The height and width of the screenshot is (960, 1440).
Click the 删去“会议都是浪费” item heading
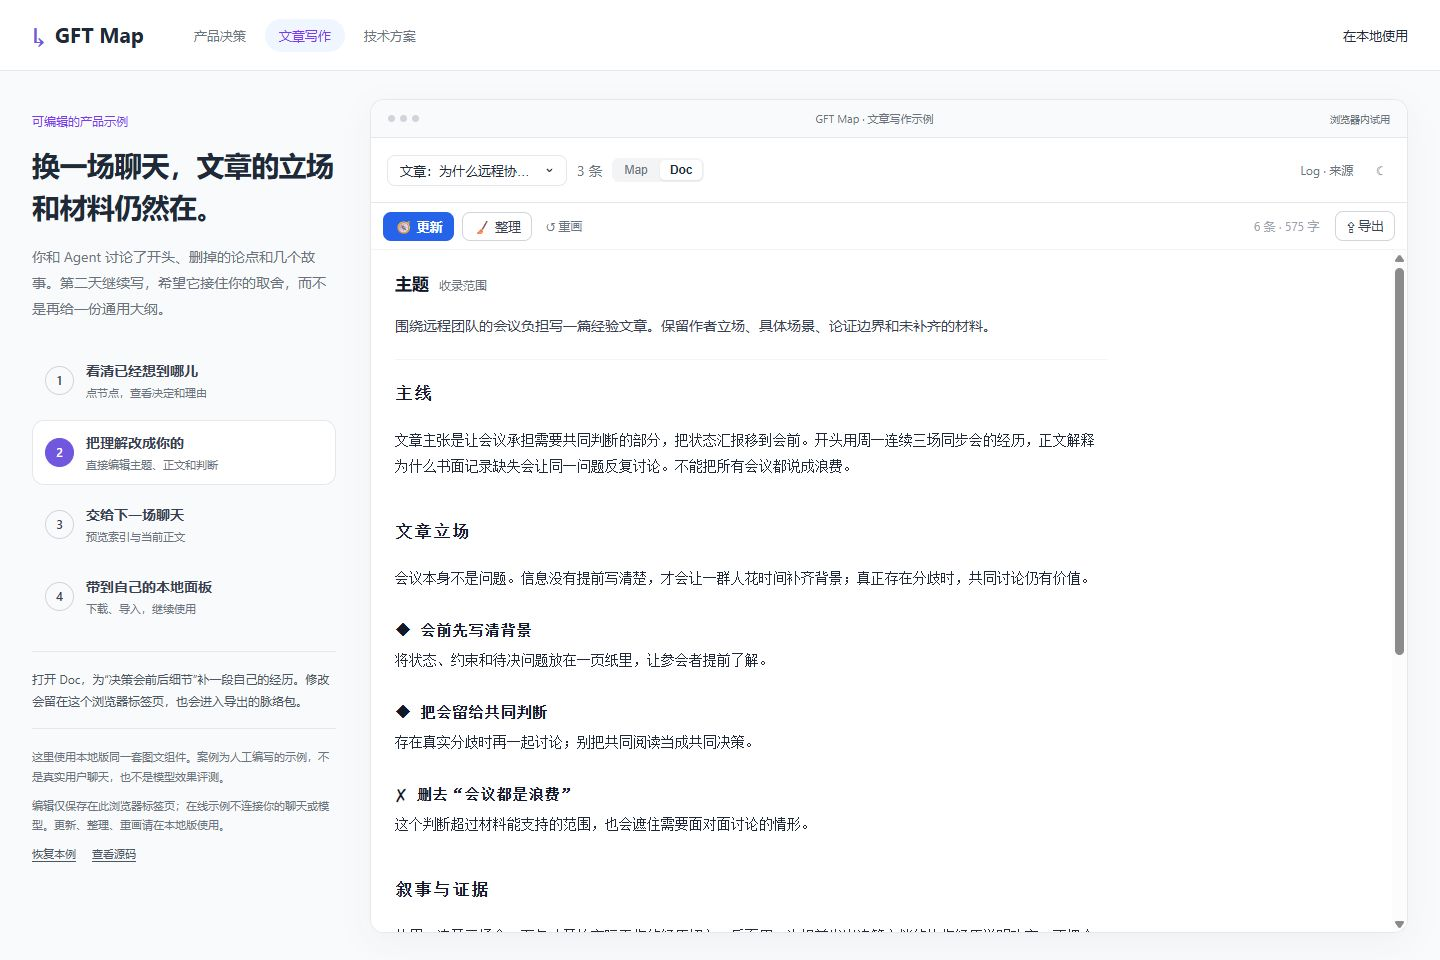494,794
